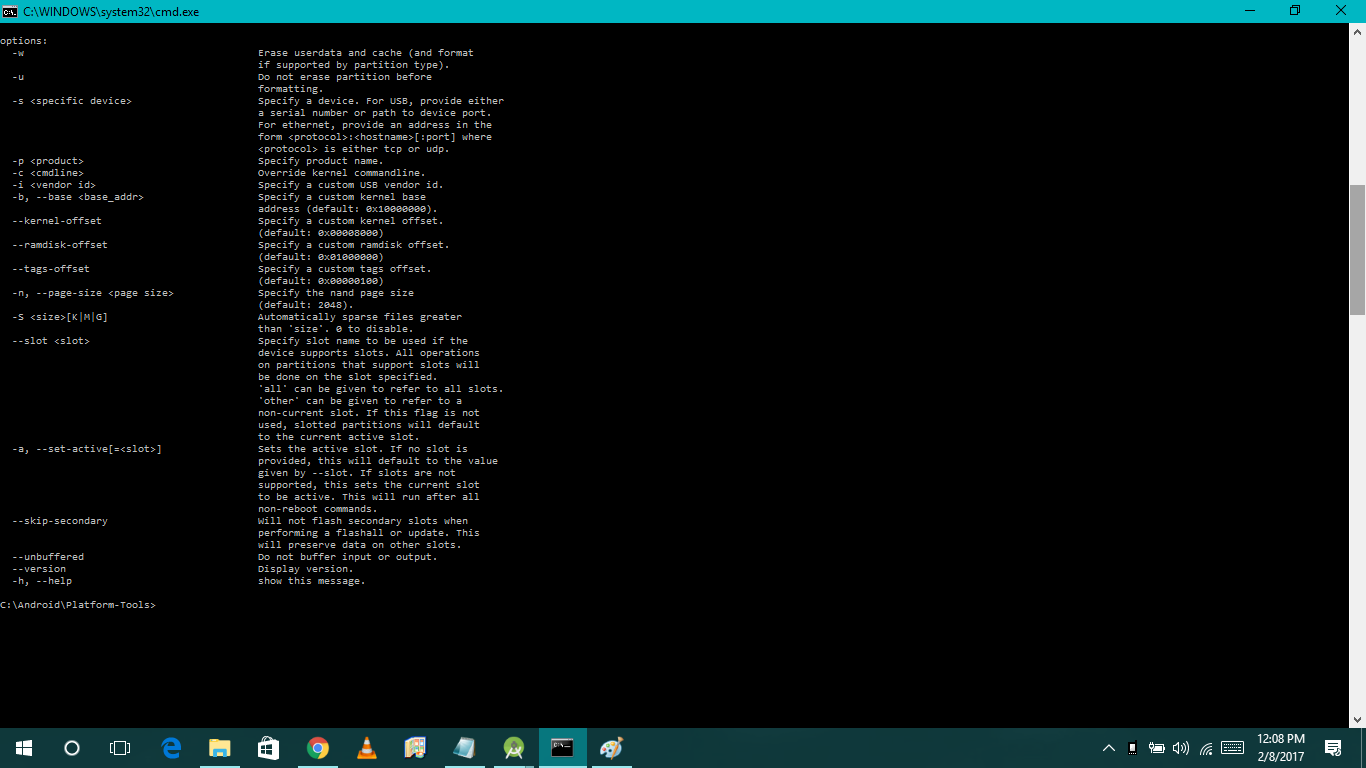Click the Notepad icon in taskbar
The height and width of the screenshot is (768, 1366).
coord(464,748)
